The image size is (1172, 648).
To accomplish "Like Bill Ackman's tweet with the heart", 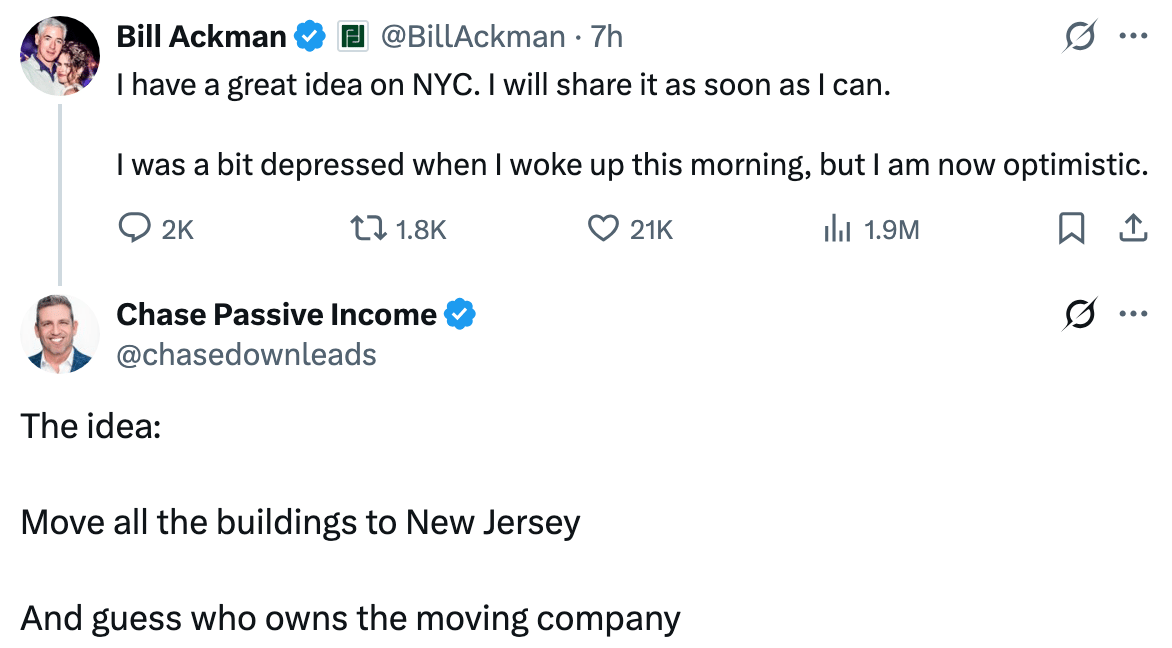I will click(x=602, y=230).
